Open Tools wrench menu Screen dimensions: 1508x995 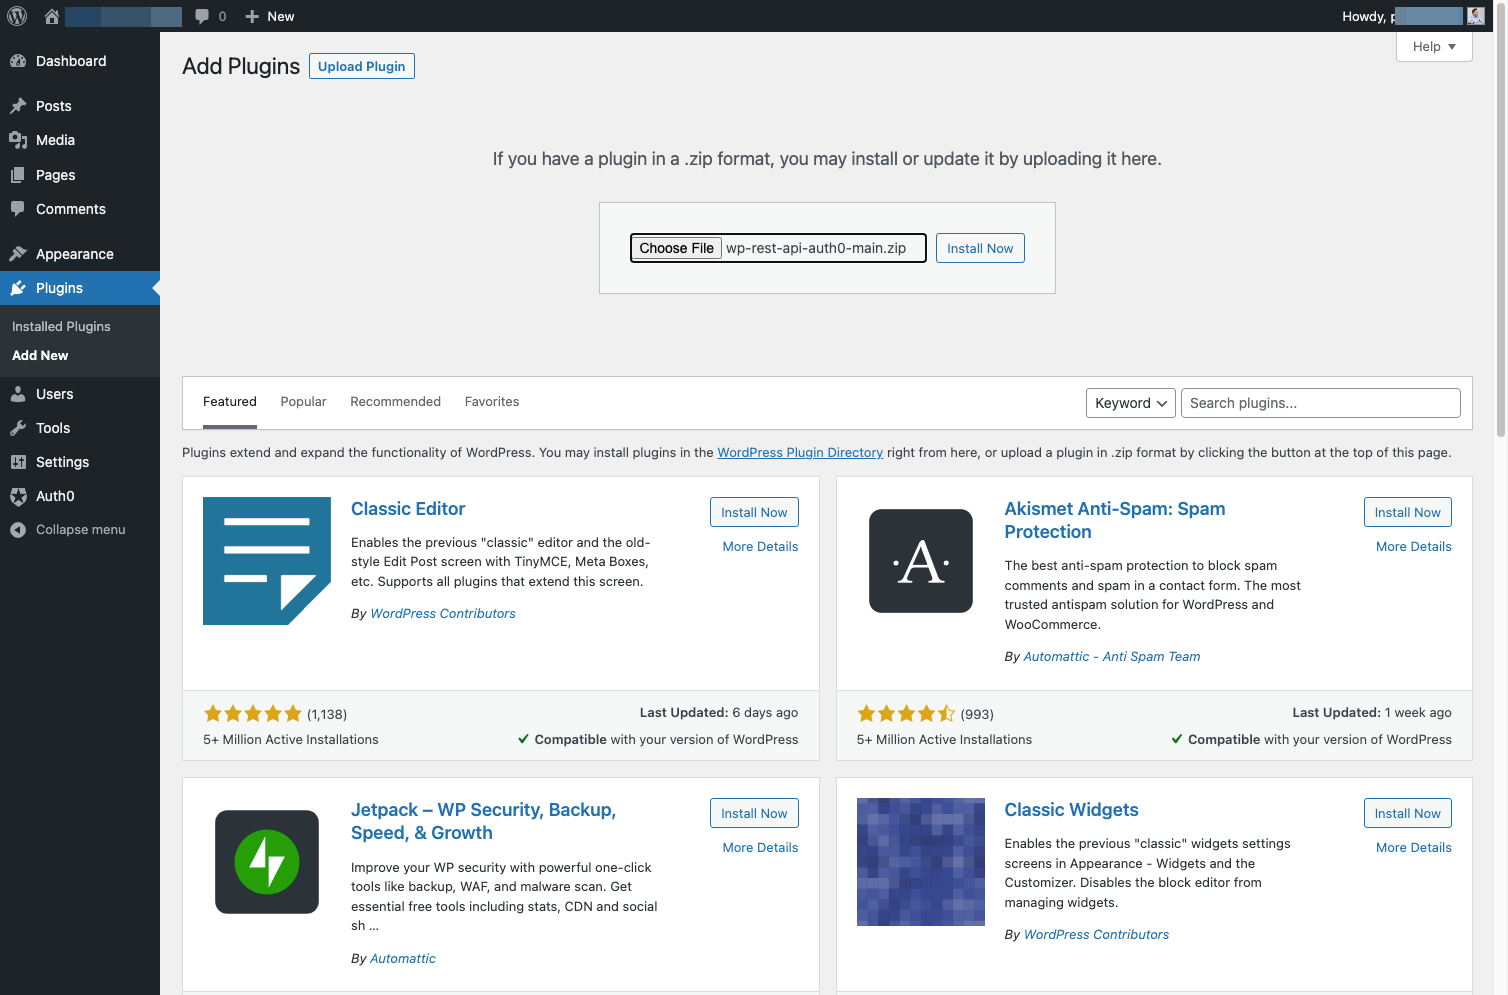point(18,428)
